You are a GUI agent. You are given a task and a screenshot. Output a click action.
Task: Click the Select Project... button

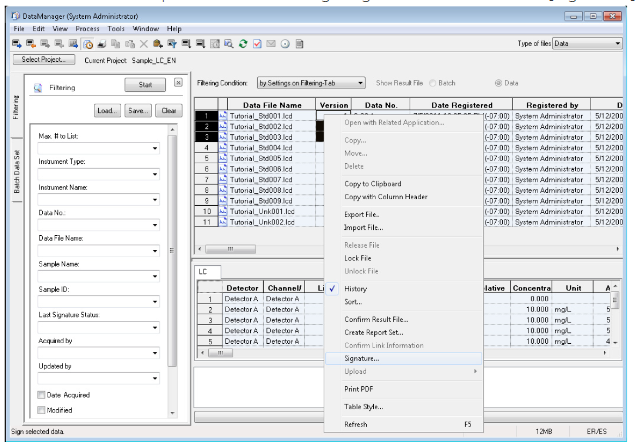tap(44, 59)
